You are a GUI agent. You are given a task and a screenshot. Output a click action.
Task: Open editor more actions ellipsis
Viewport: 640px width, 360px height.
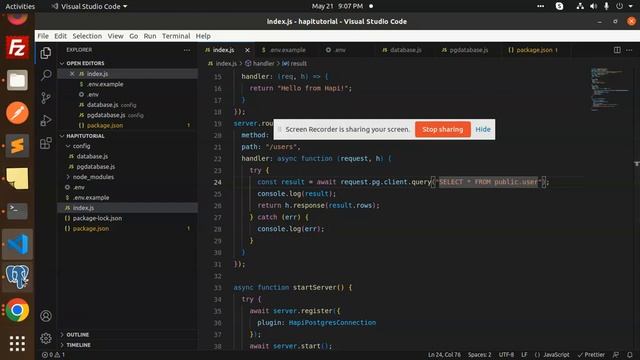pyautogui.click(x=629, y=50)
